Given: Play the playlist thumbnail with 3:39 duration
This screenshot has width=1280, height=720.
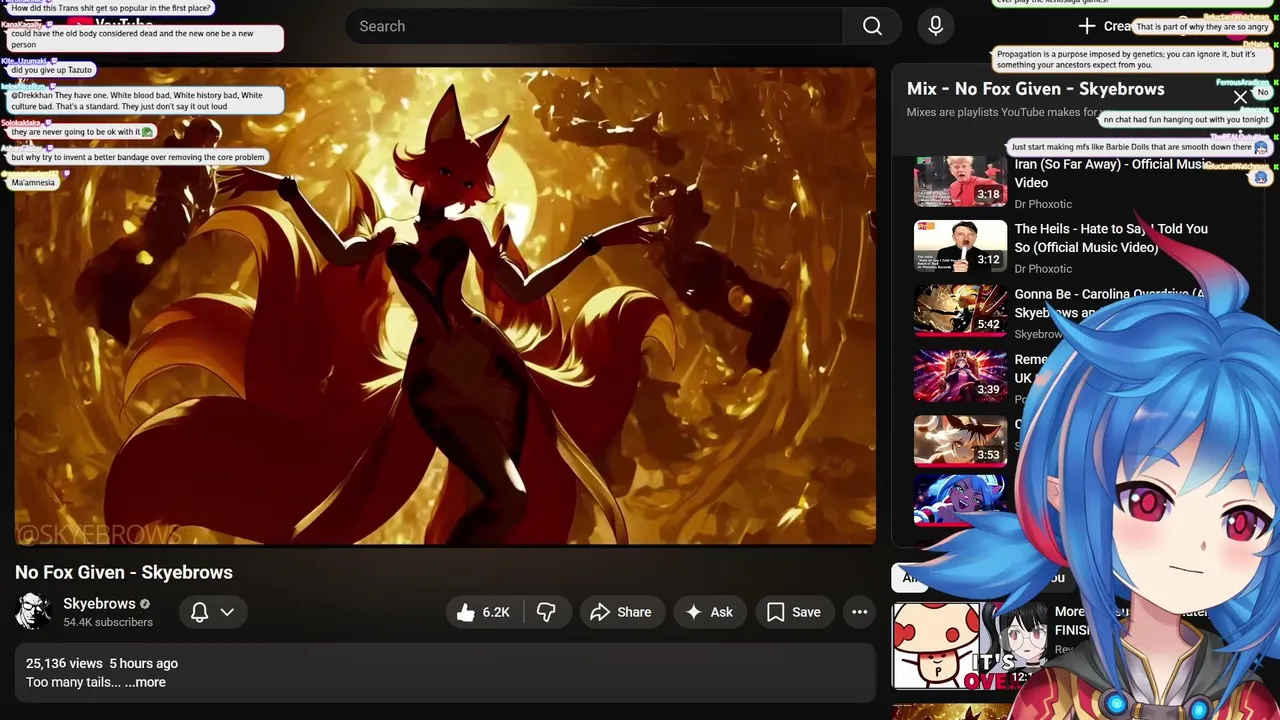Looking at the screenshot, I should [960, 376].
